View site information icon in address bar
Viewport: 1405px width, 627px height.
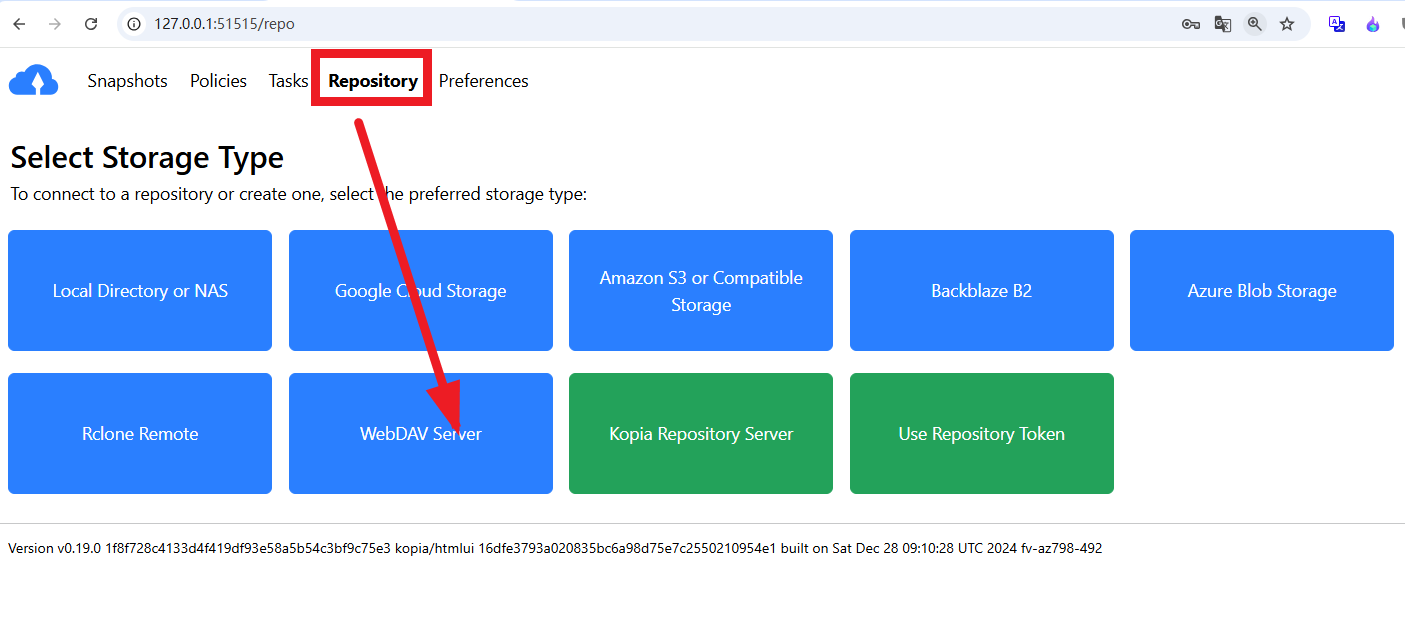(135, 24)
